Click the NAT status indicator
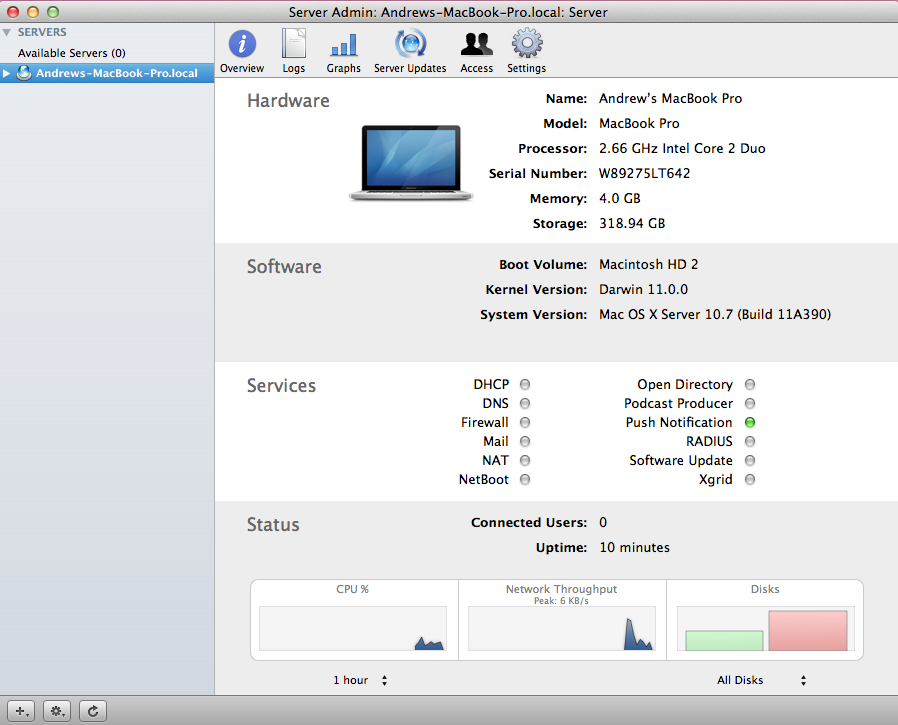 tap(525, 460)
